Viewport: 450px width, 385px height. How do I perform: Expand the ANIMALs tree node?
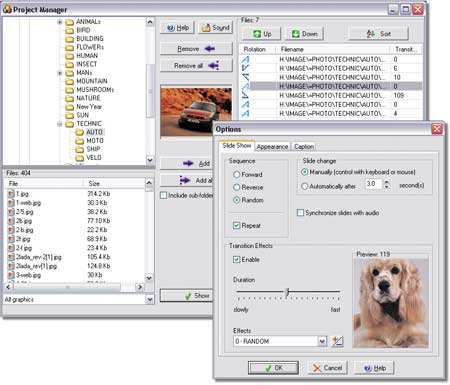click(60, 22)
